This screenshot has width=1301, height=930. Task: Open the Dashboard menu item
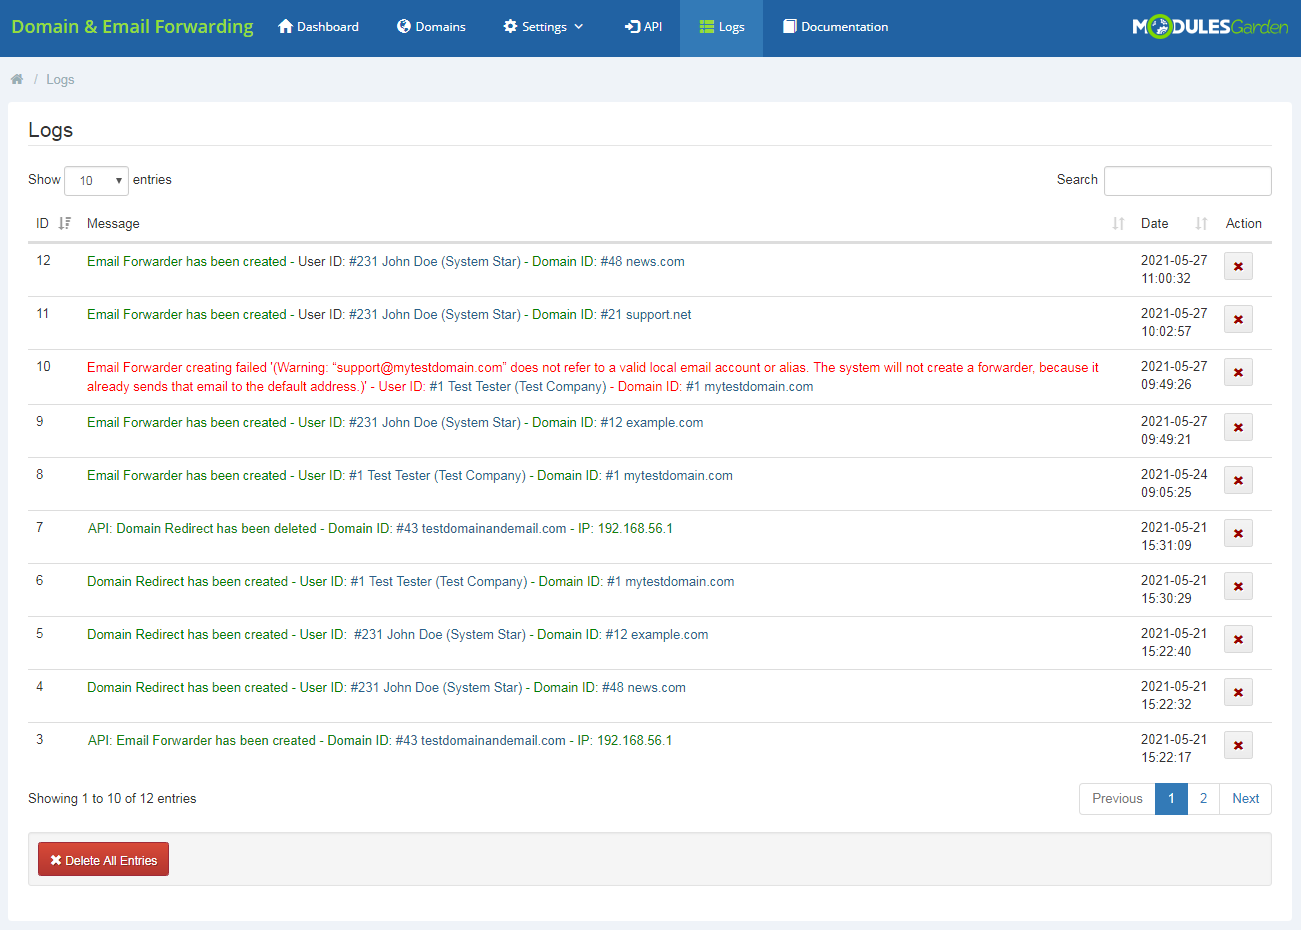click(318, 27)
